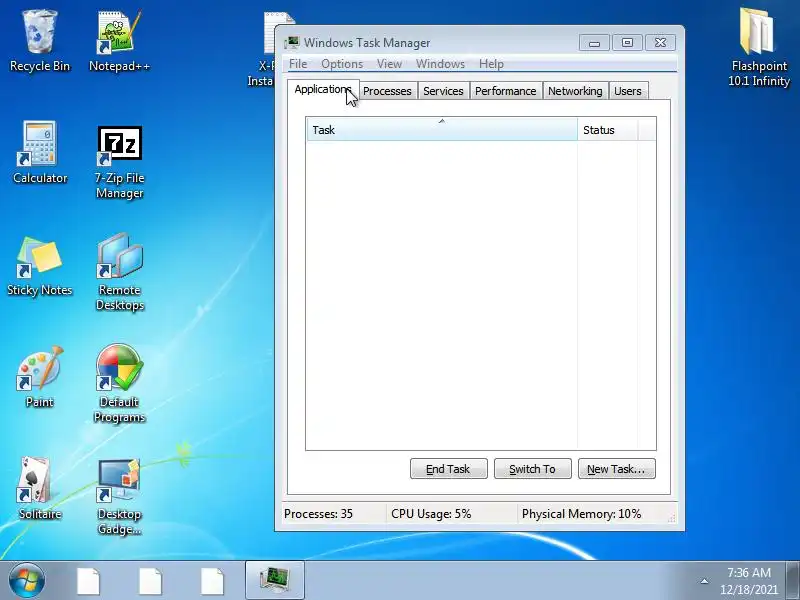Image resolution: width=800 pixels, height=600 pixels.
Task: Click the New Task... button
Action: tap(616, 469)
